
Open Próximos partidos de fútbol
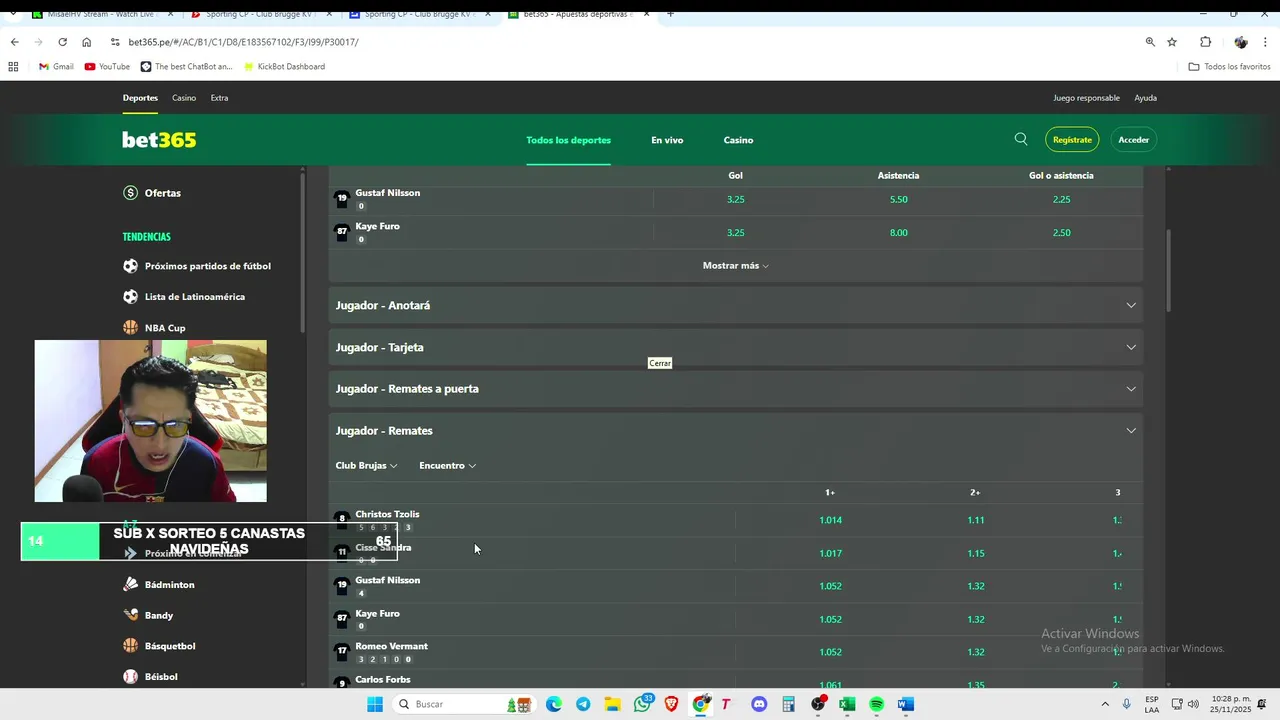click(x=207, y=266)
